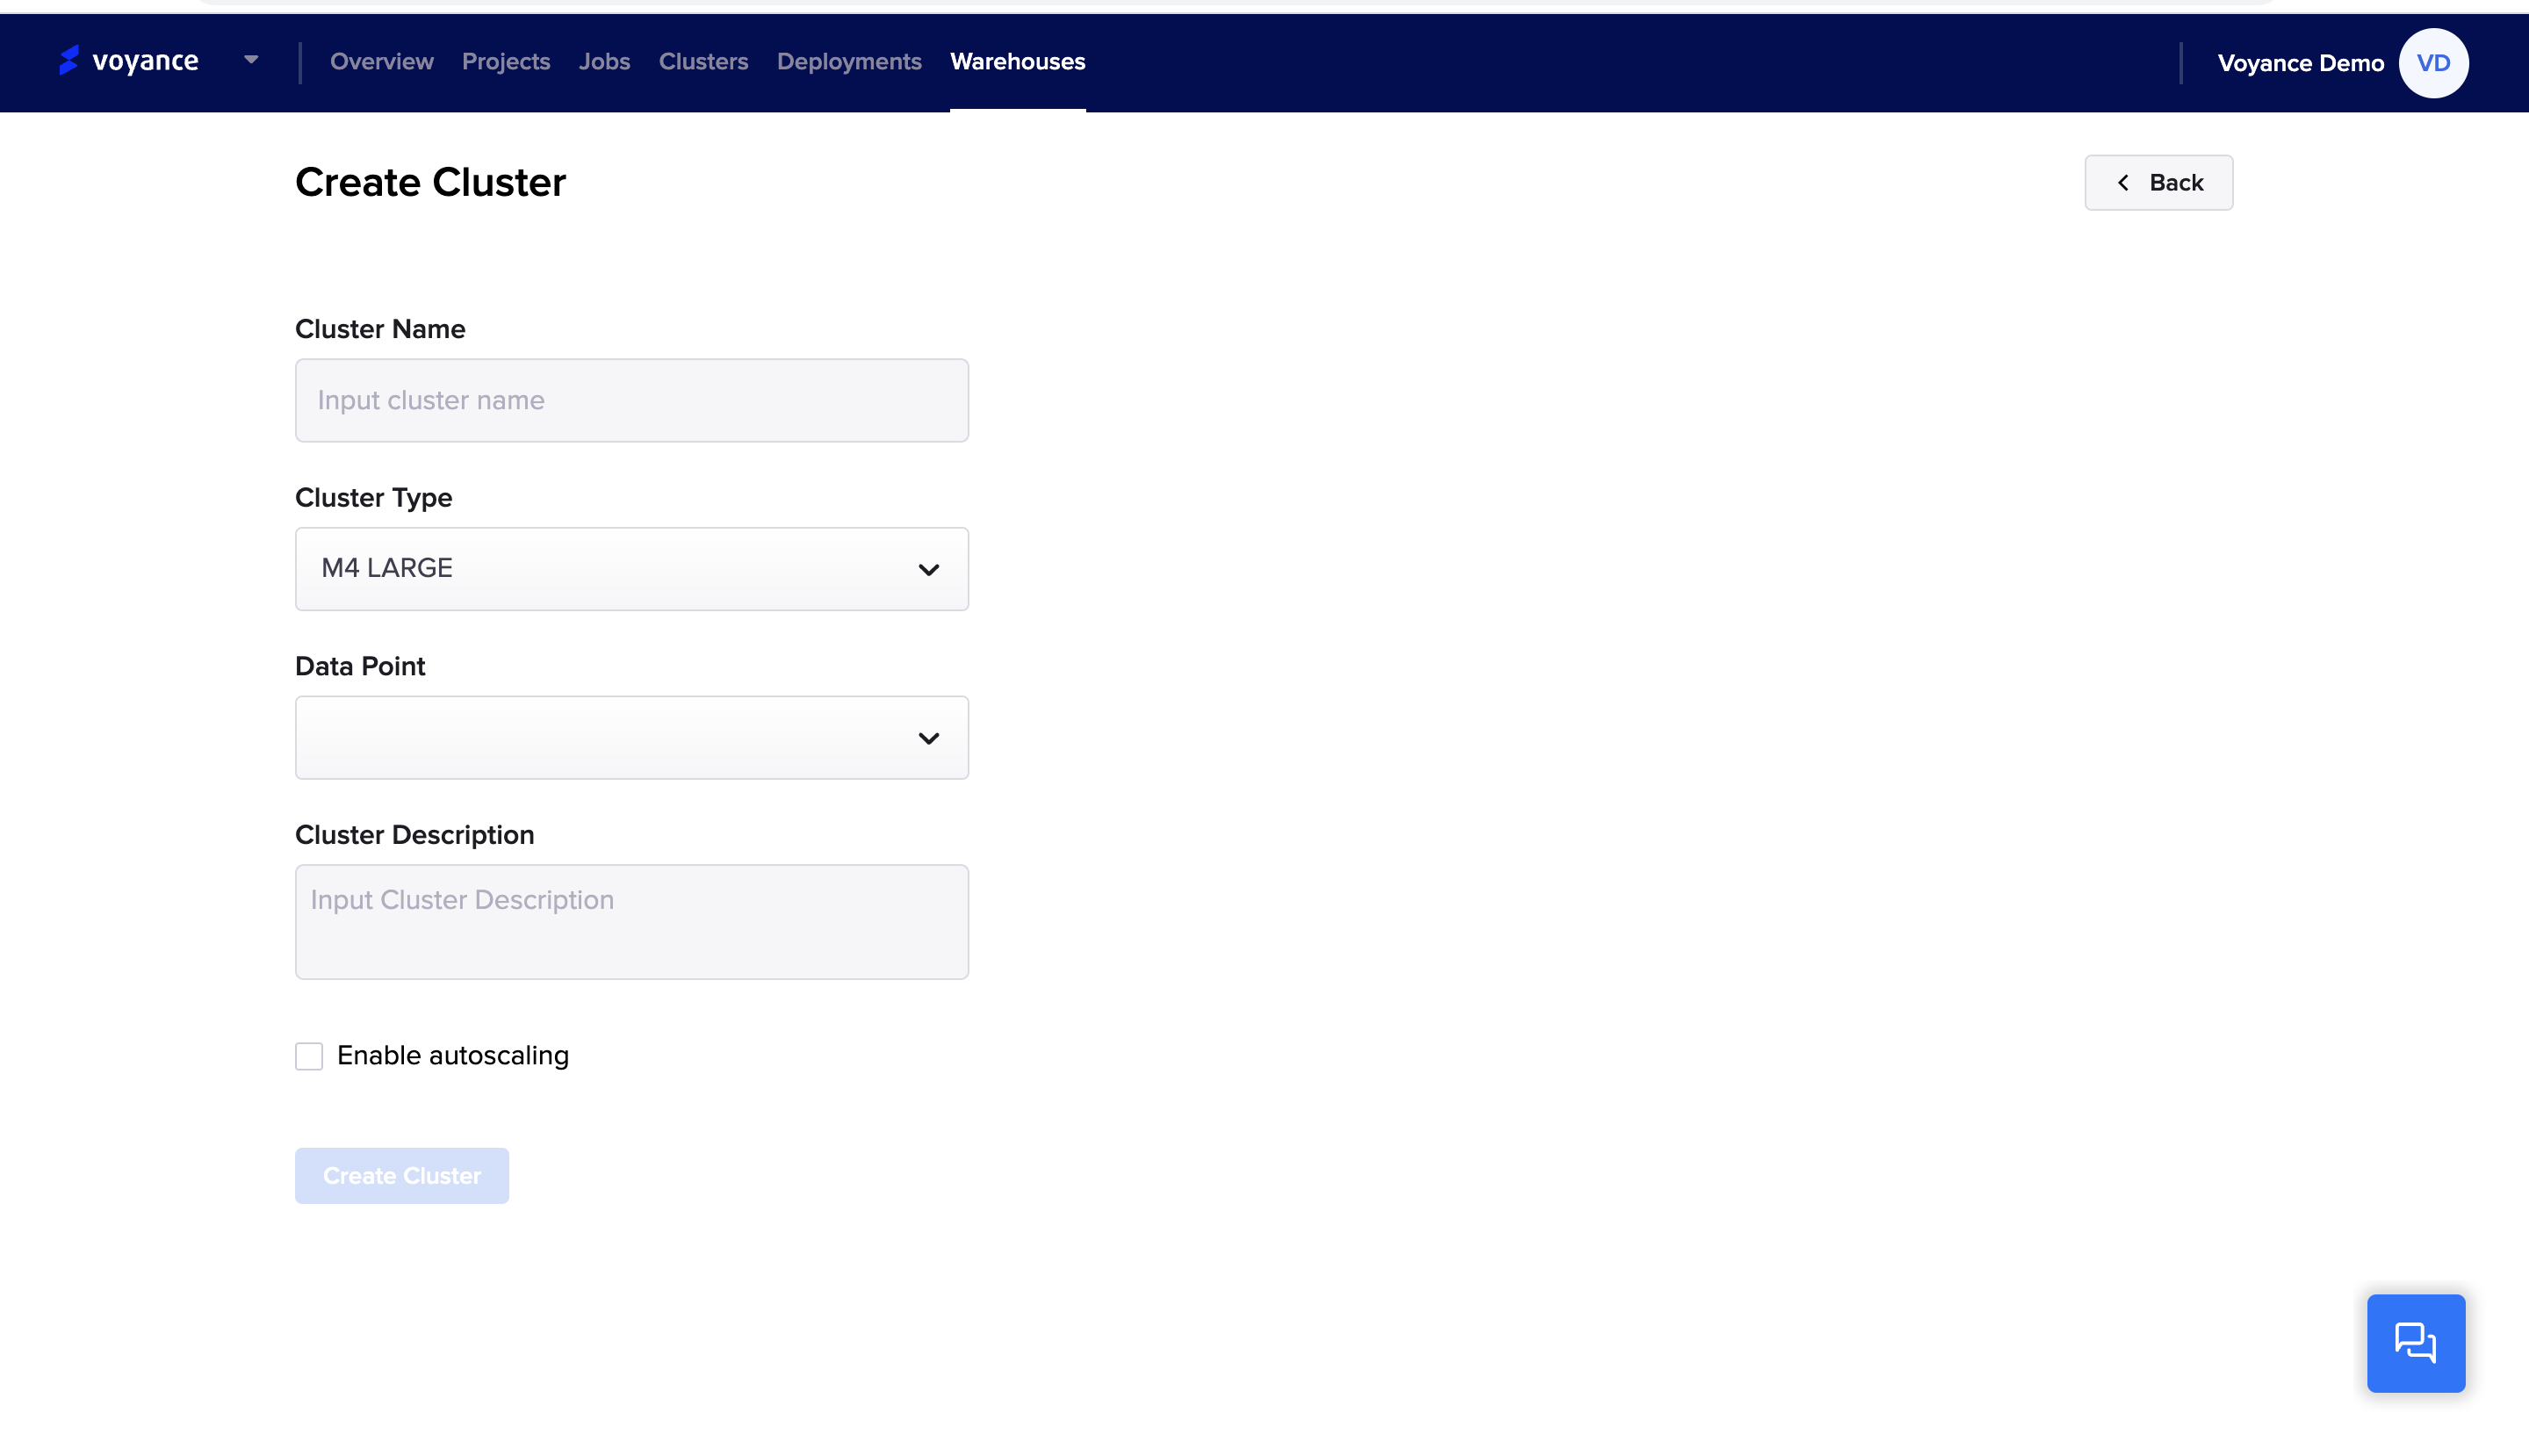
Task: Click the Back chevron arrow icon
Action: coord(2122,183)
